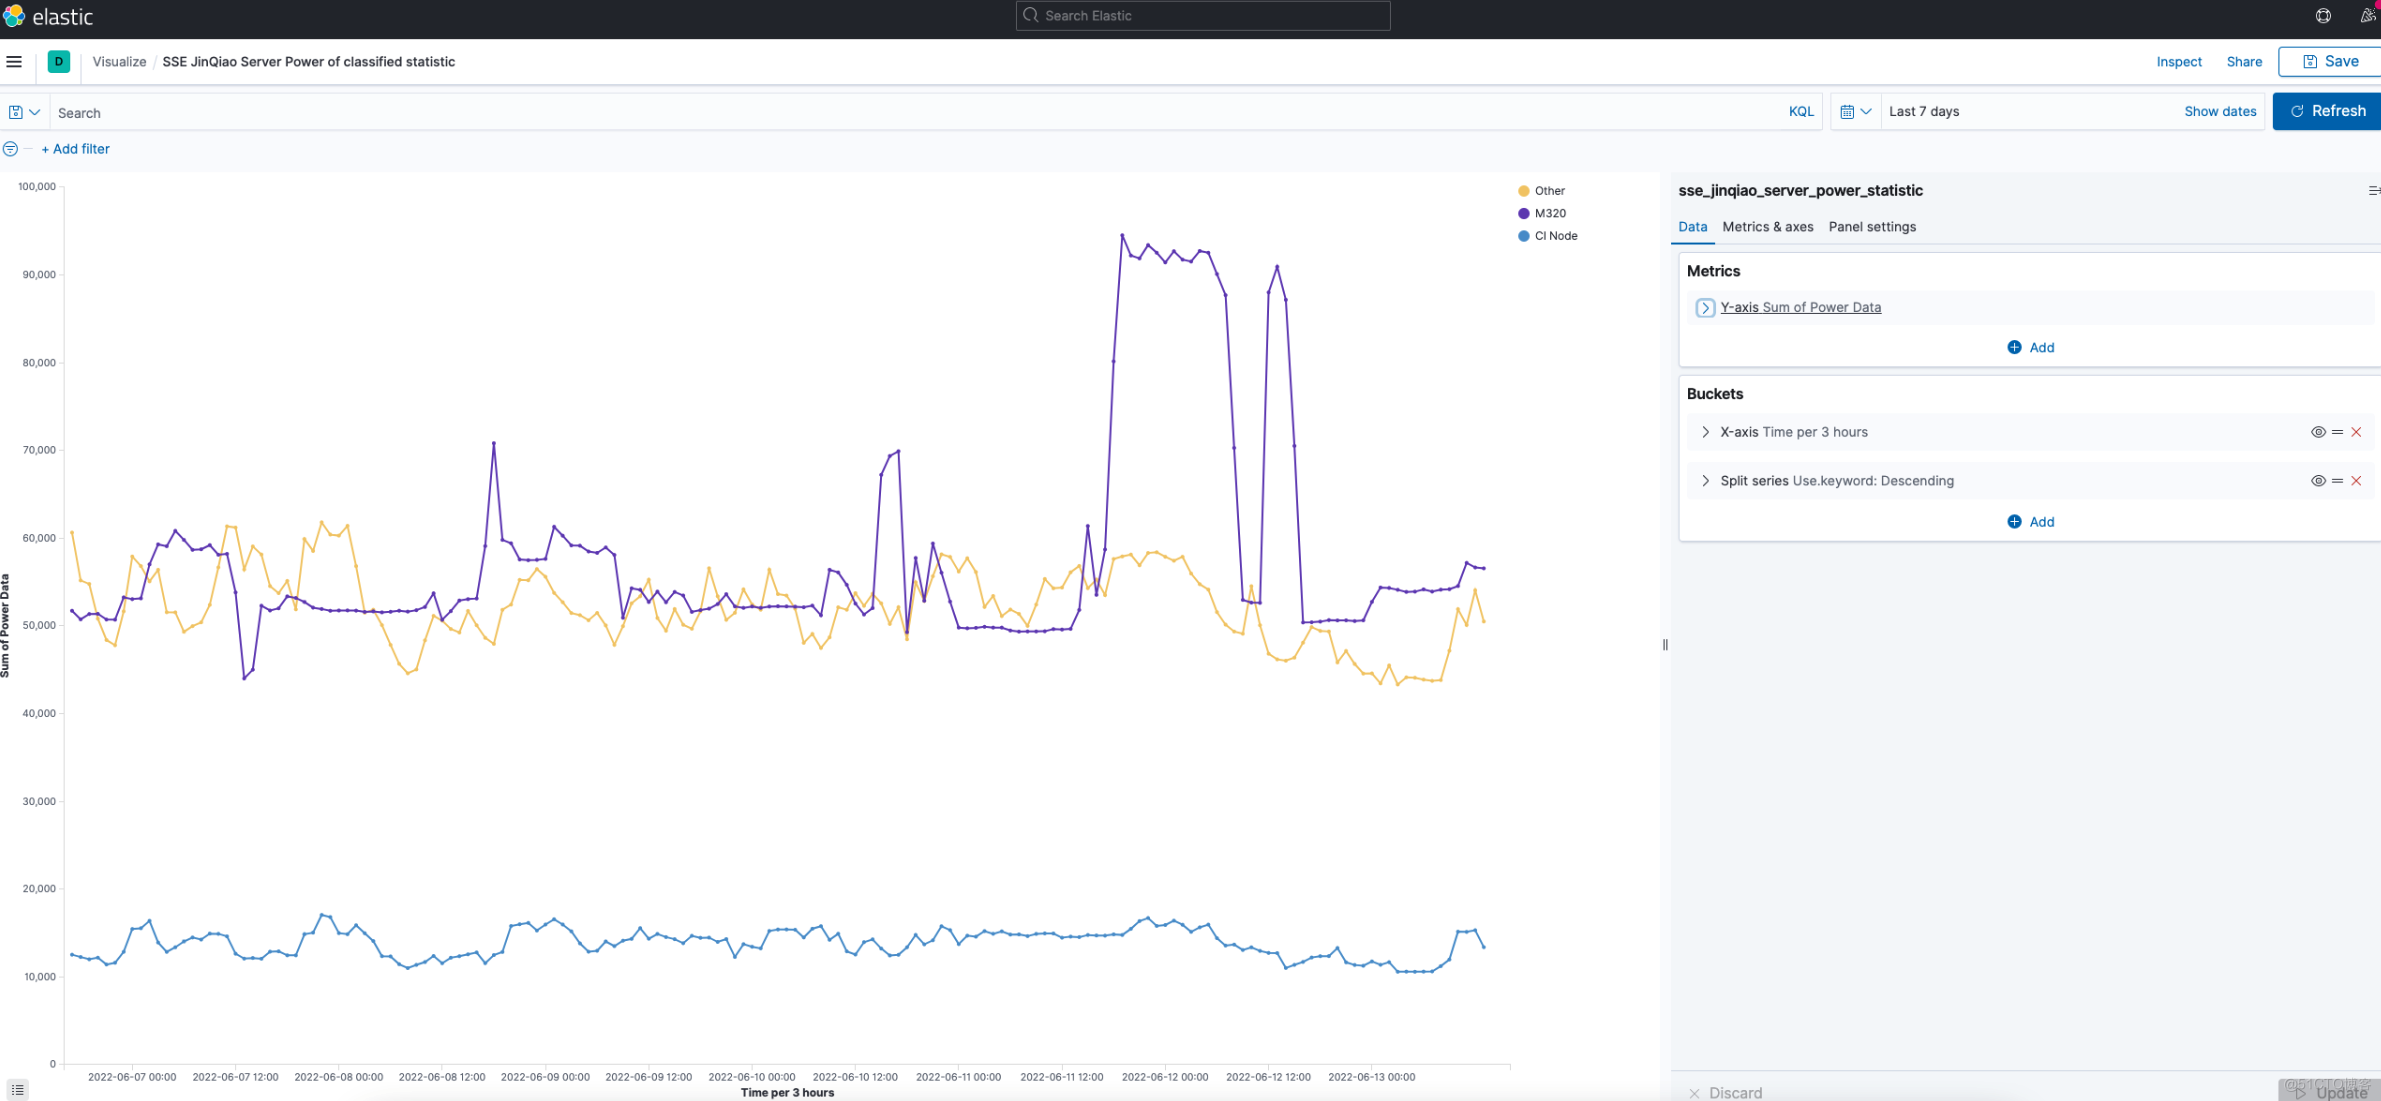Click the CI Node legend color dot
Screen dimensions: 2381x1101
tap(1523, 237)
